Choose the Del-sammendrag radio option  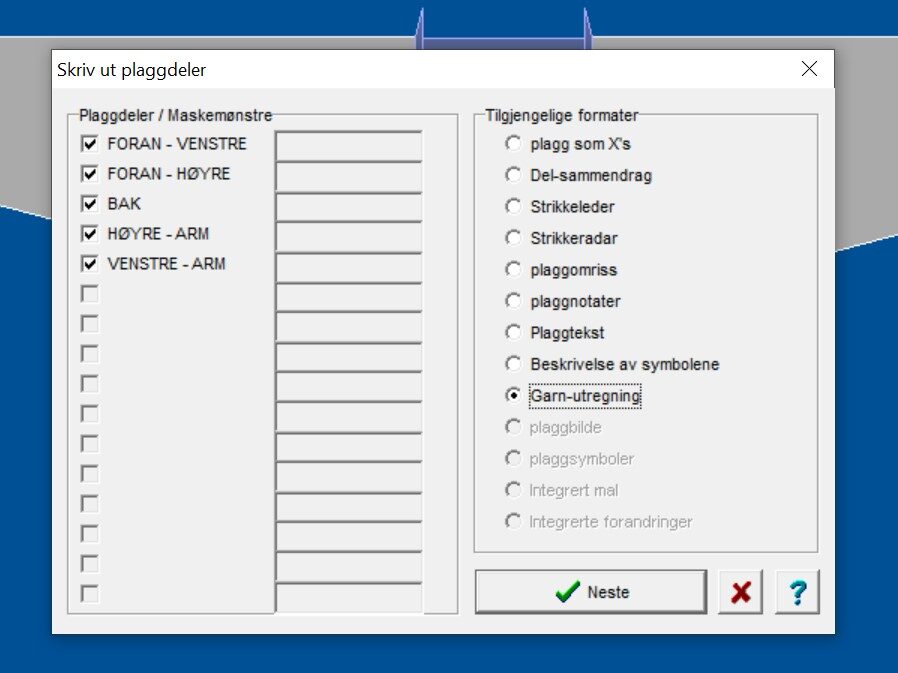513,175
